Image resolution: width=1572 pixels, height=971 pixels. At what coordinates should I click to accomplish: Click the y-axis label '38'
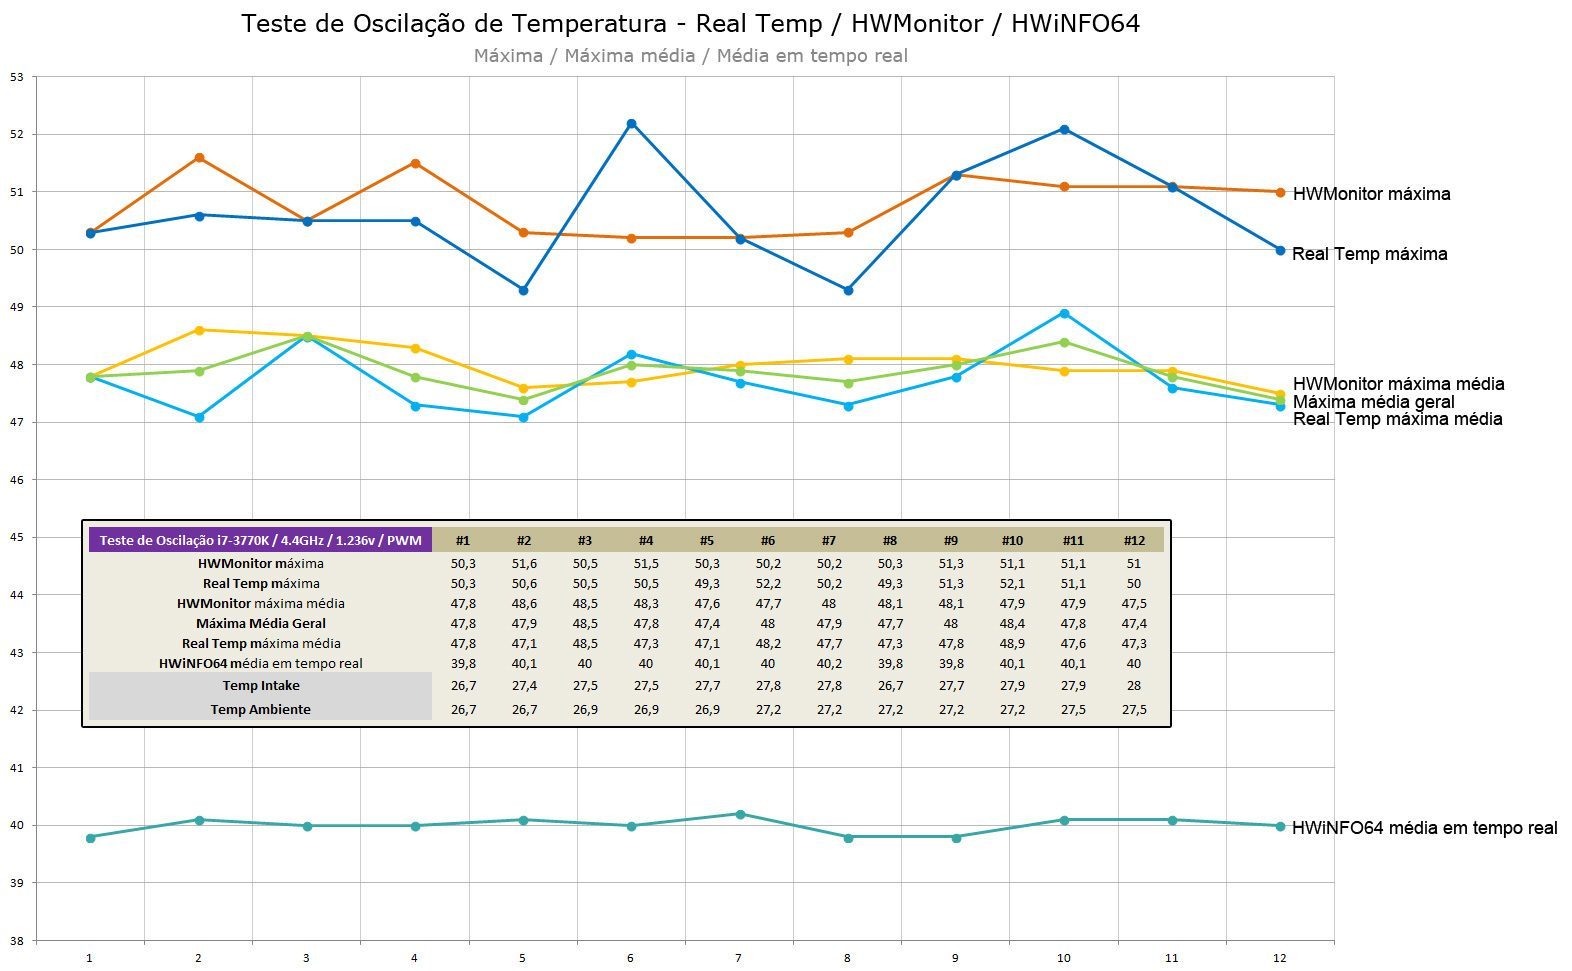[16, 941]
